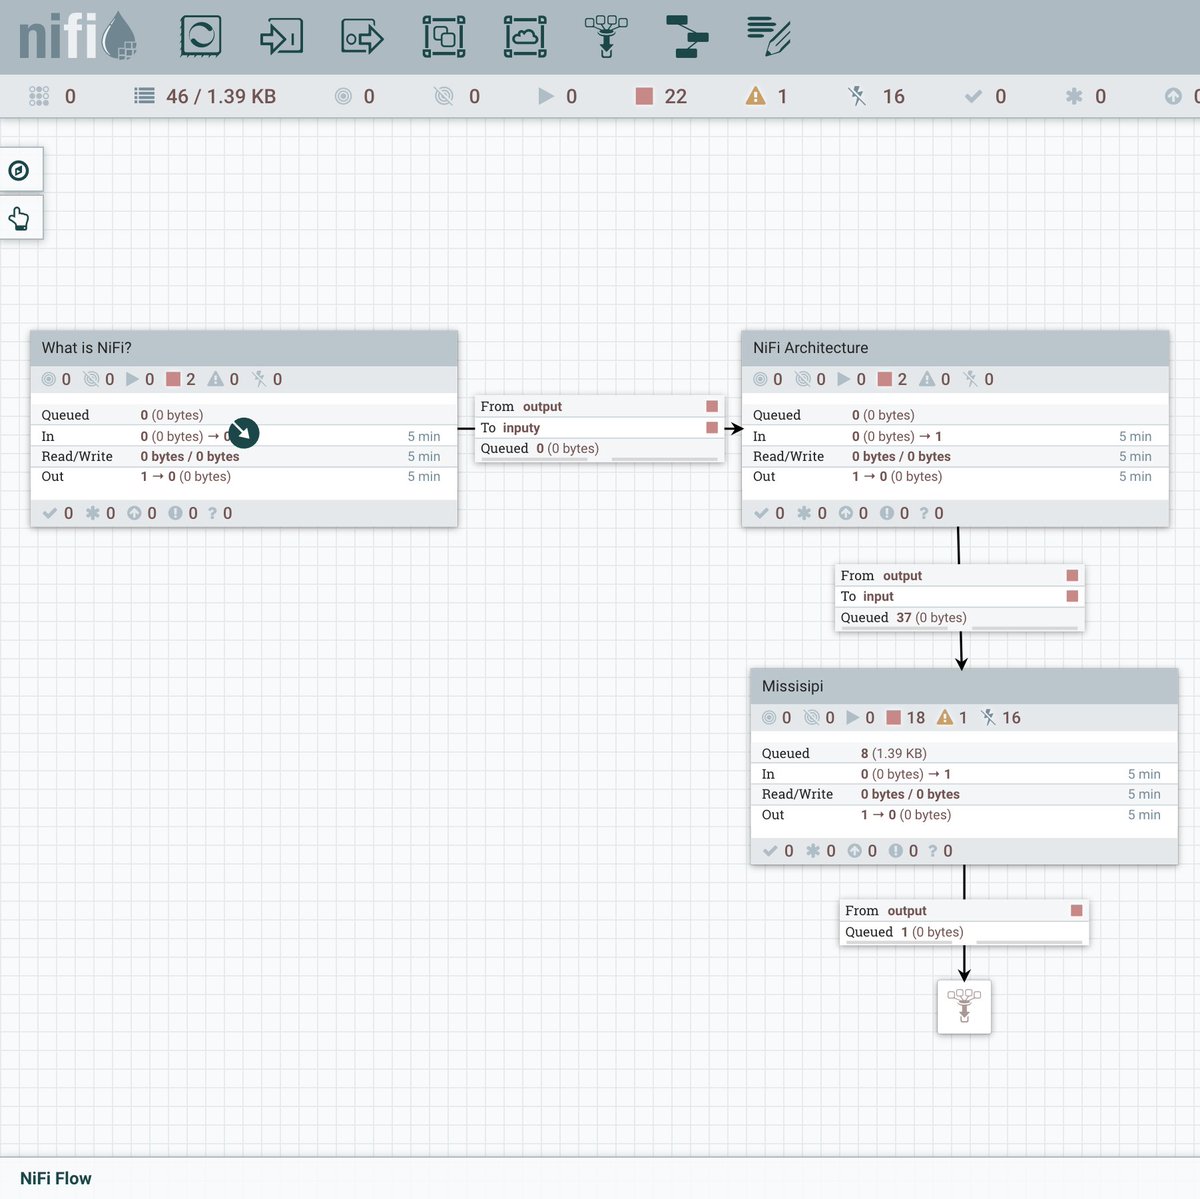Click disabled icon showing 16 in Missisipi
The width and height of the screenshot is (1200, 1199).
pos(988,717)
